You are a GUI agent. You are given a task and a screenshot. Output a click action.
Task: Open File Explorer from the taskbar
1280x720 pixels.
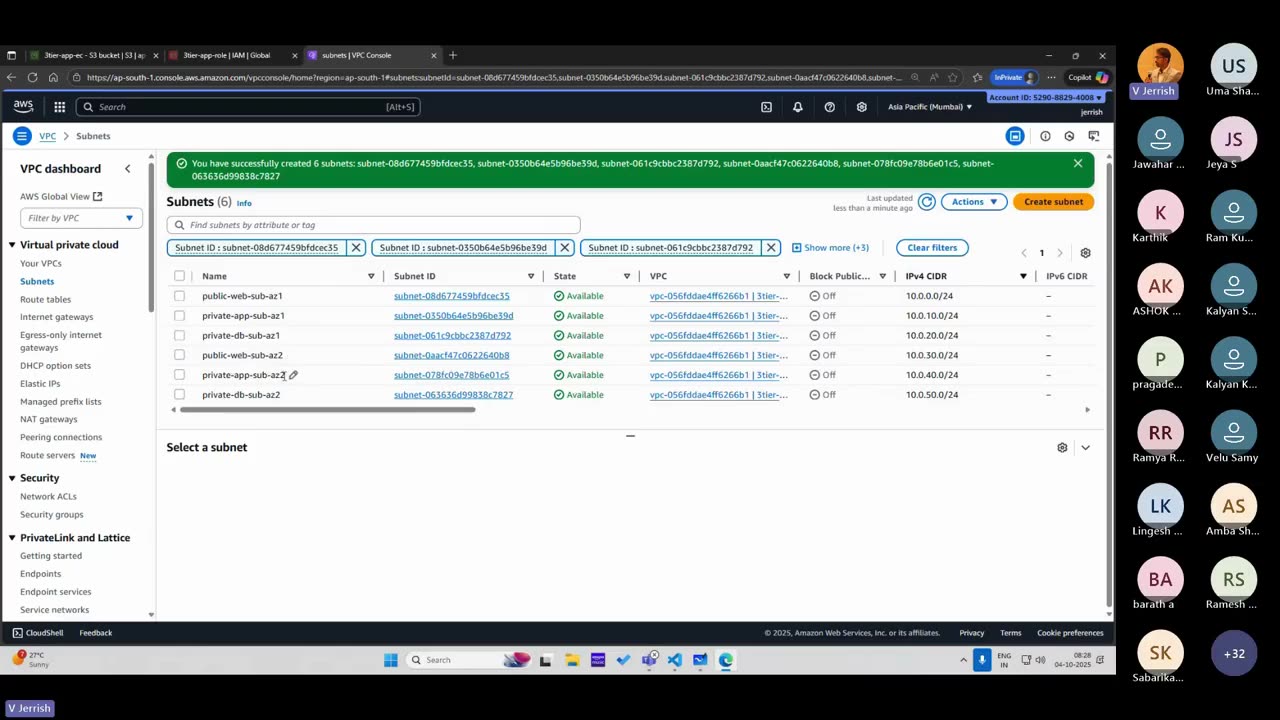(572, 660)
